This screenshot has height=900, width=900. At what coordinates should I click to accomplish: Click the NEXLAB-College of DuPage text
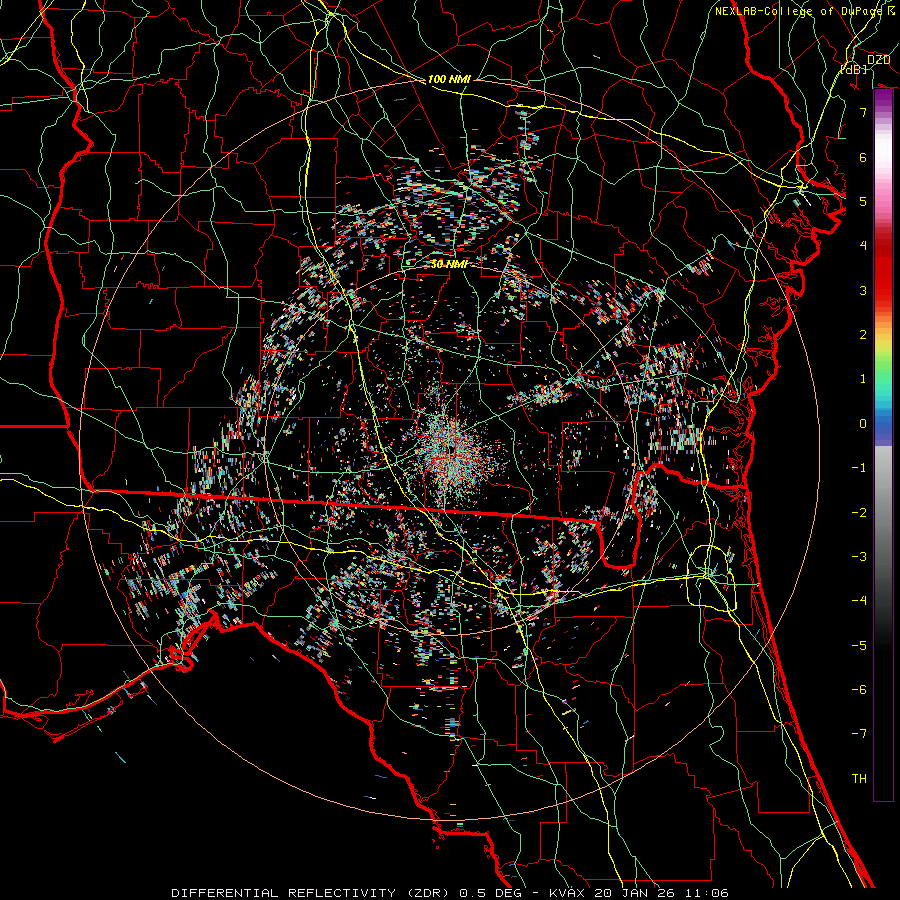click(x=796, y=11)
